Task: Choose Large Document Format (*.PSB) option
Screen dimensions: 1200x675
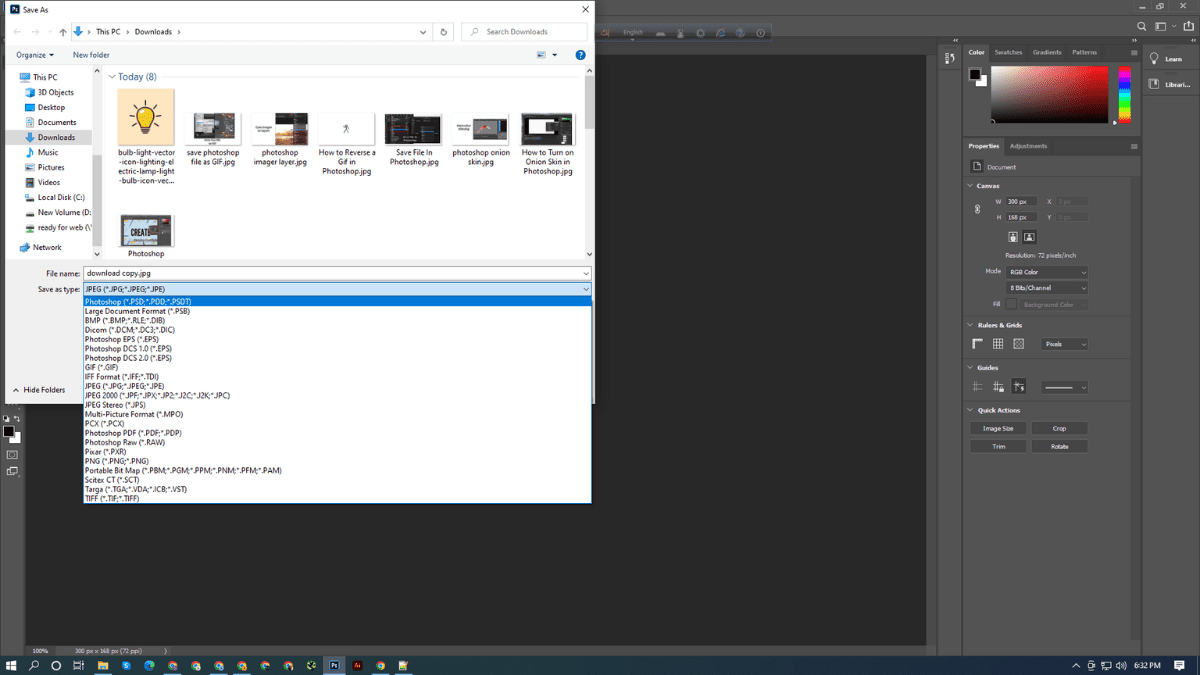Action: pyautogui.click(x=337, y=311)
